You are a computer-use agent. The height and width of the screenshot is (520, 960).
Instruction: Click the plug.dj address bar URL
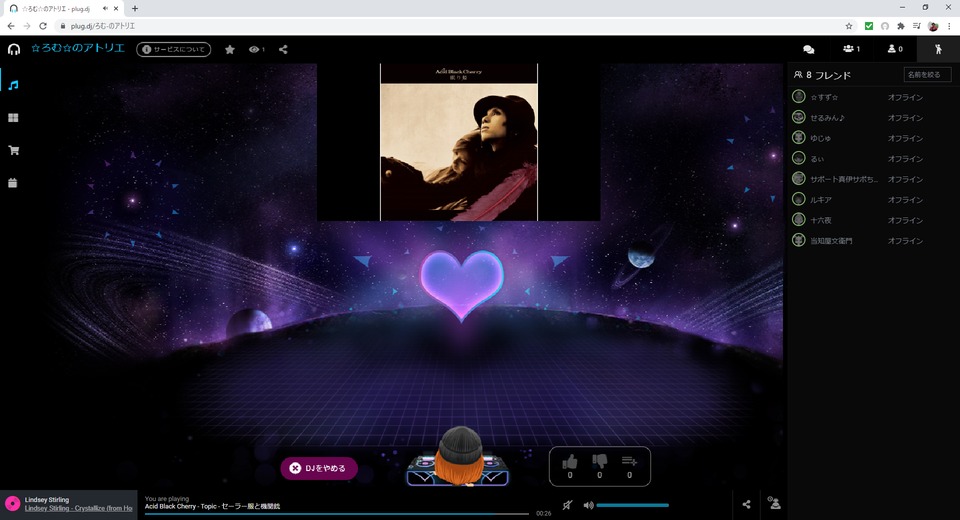(102, 26)
